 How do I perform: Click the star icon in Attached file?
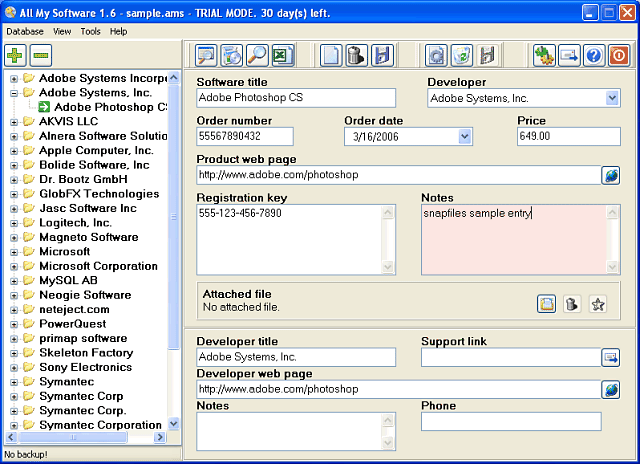point(598,304)
